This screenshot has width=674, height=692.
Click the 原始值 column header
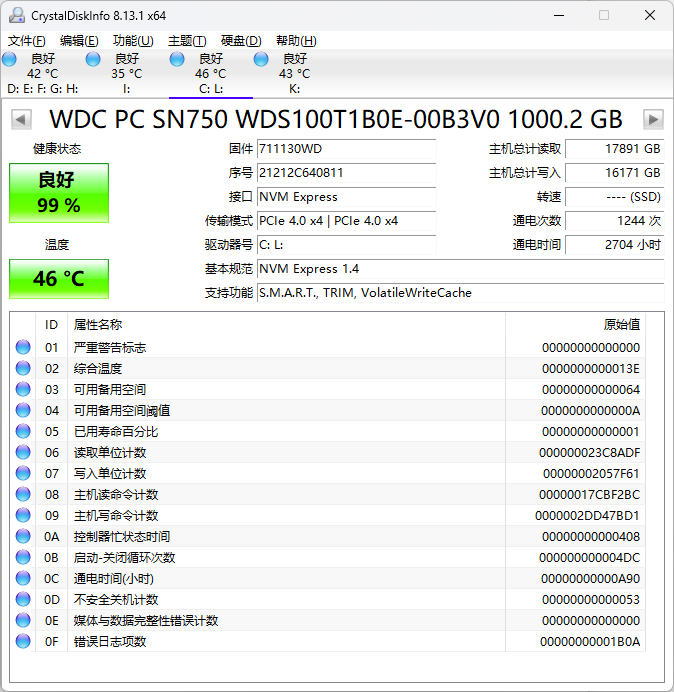tap(575, 325)
